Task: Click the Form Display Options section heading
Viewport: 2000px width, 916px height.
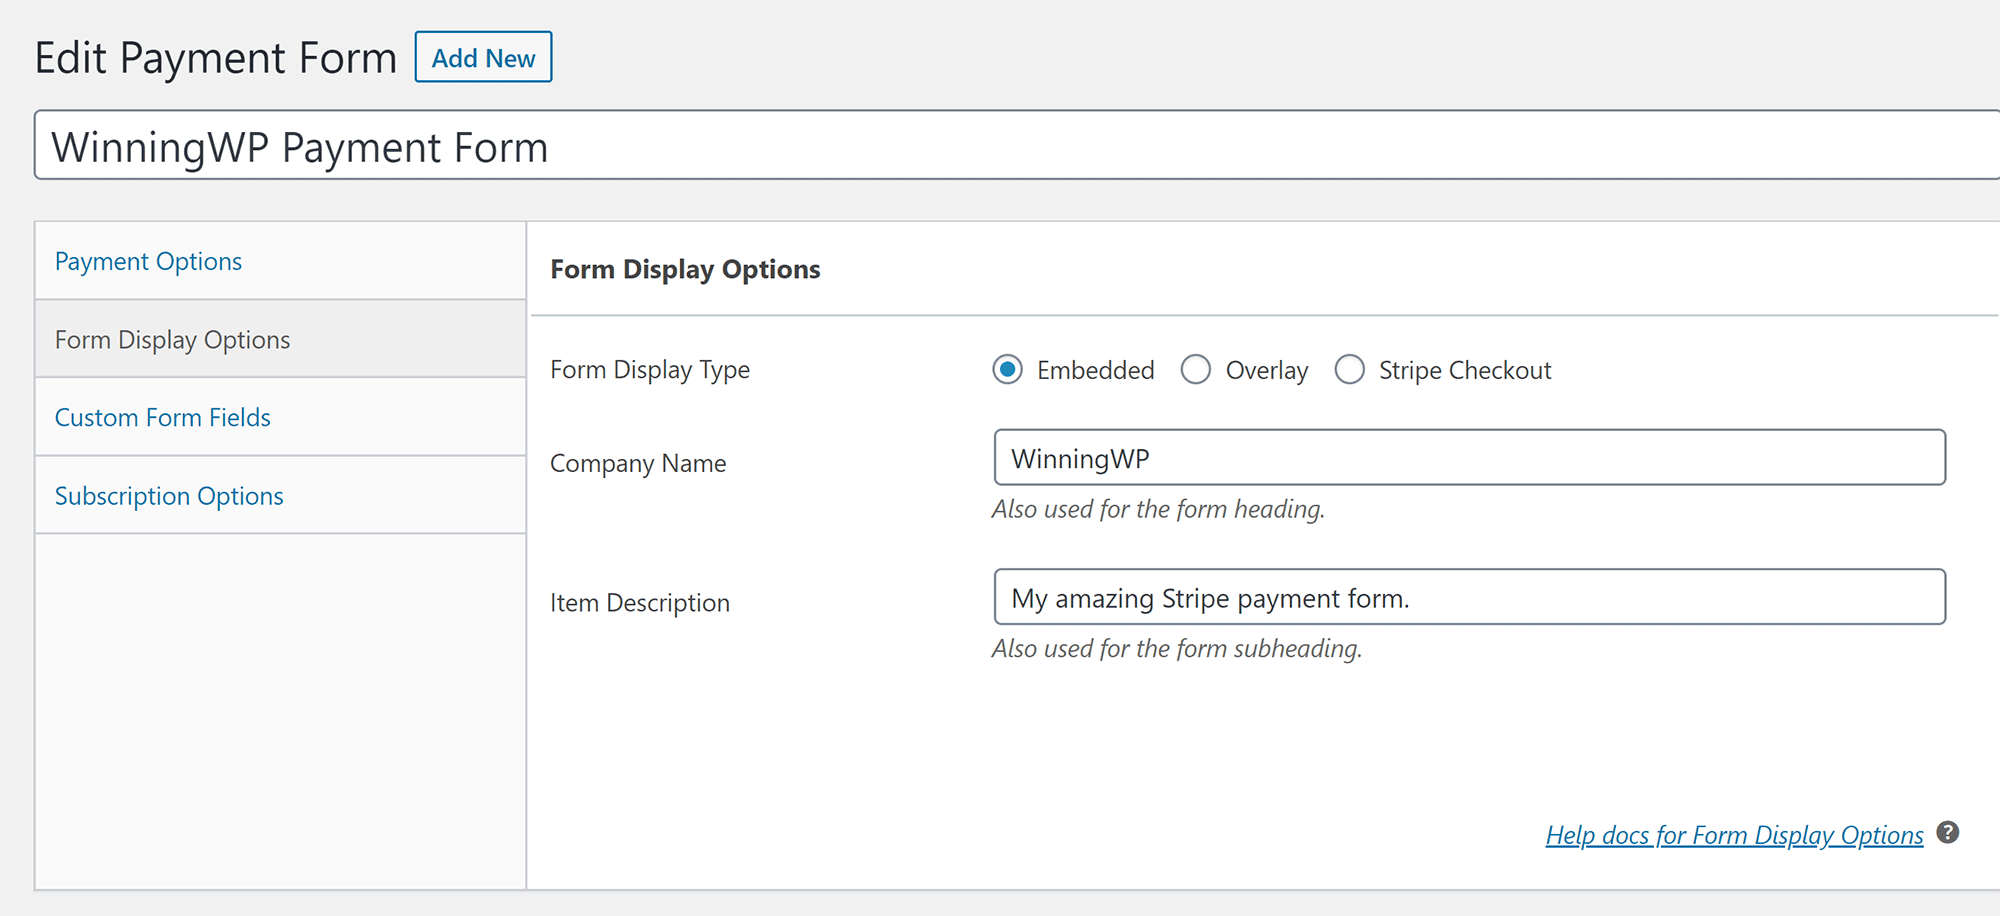Action: (685, 269)
